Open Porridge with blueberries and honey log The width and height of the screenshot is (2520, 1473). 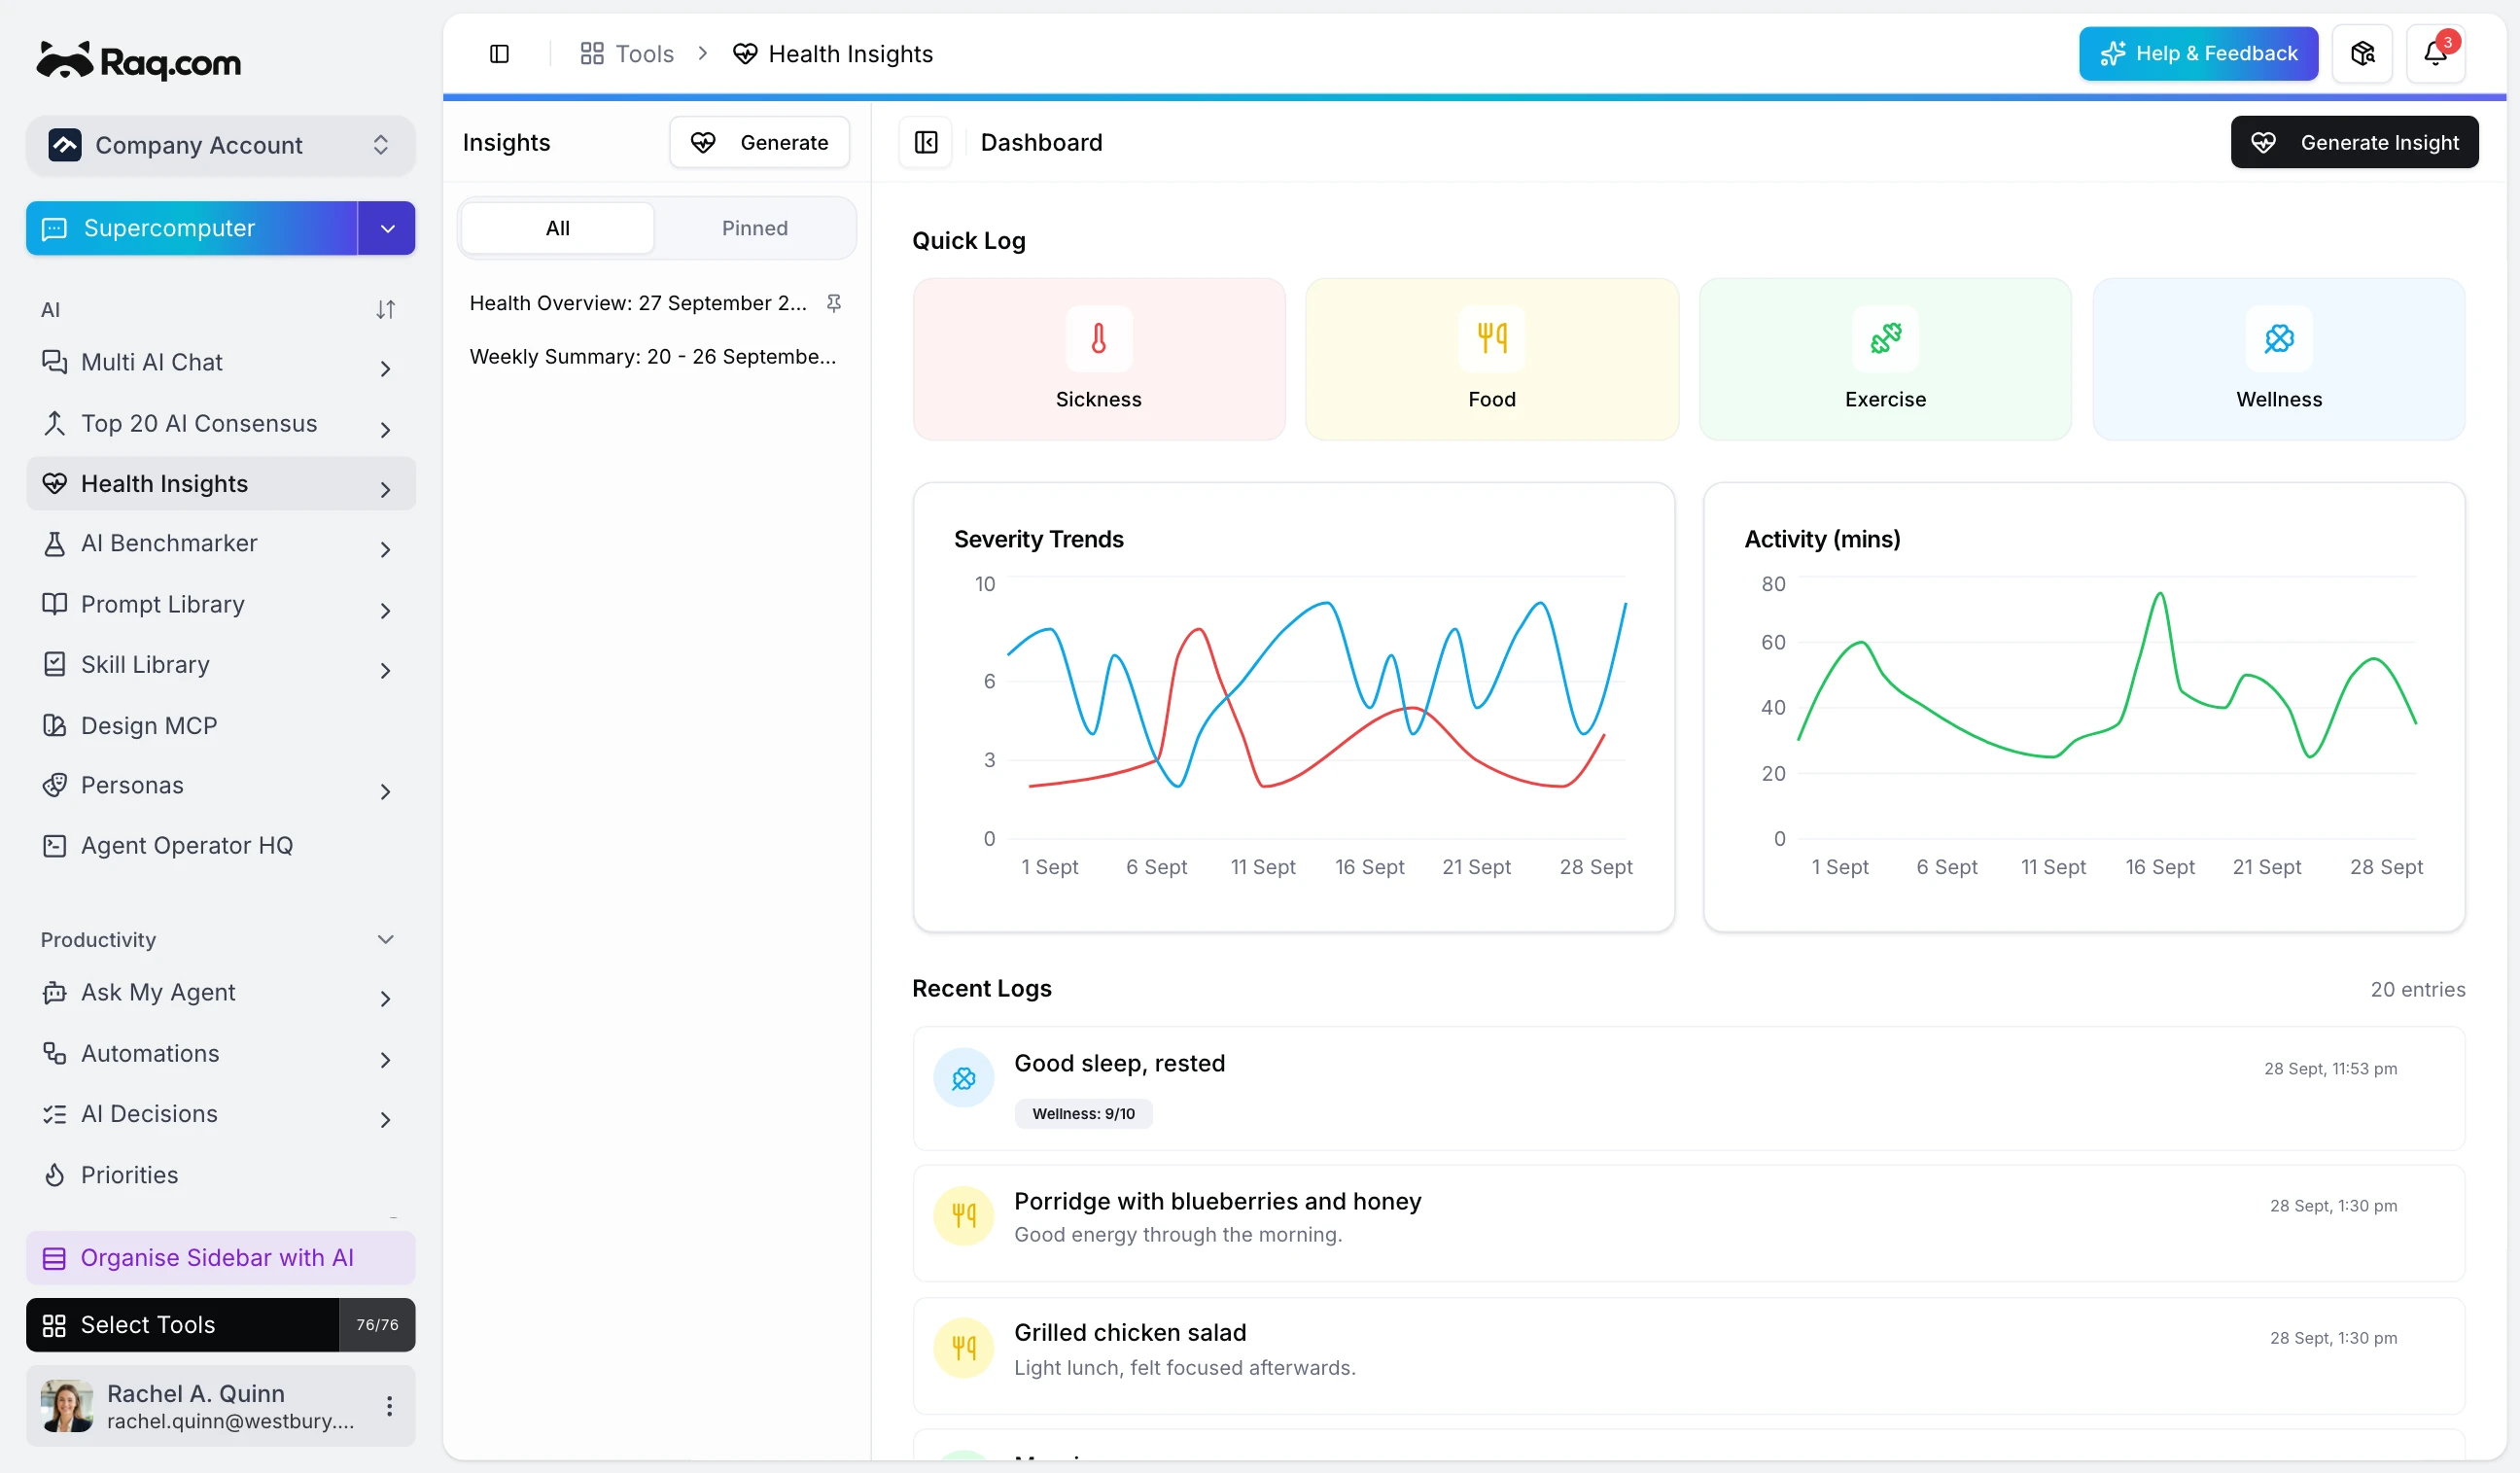coord(1688,1222)
